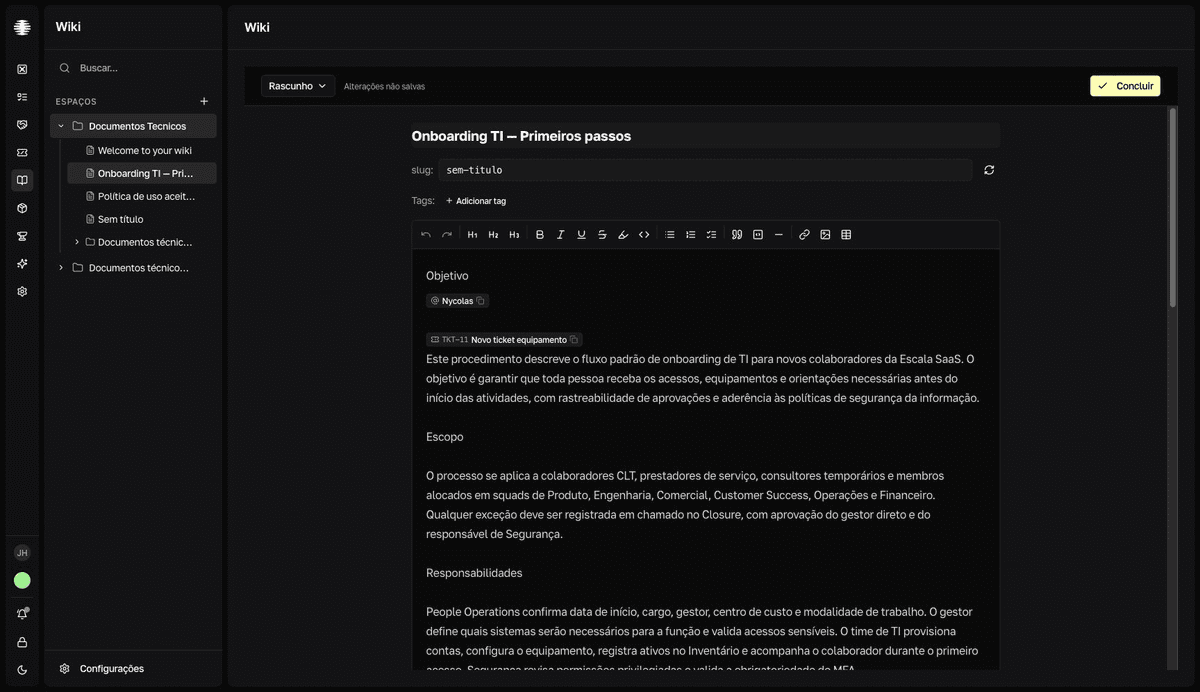Open the Welcome to your wiki page
Screen dimensions: 1200x692
[142, 151]
